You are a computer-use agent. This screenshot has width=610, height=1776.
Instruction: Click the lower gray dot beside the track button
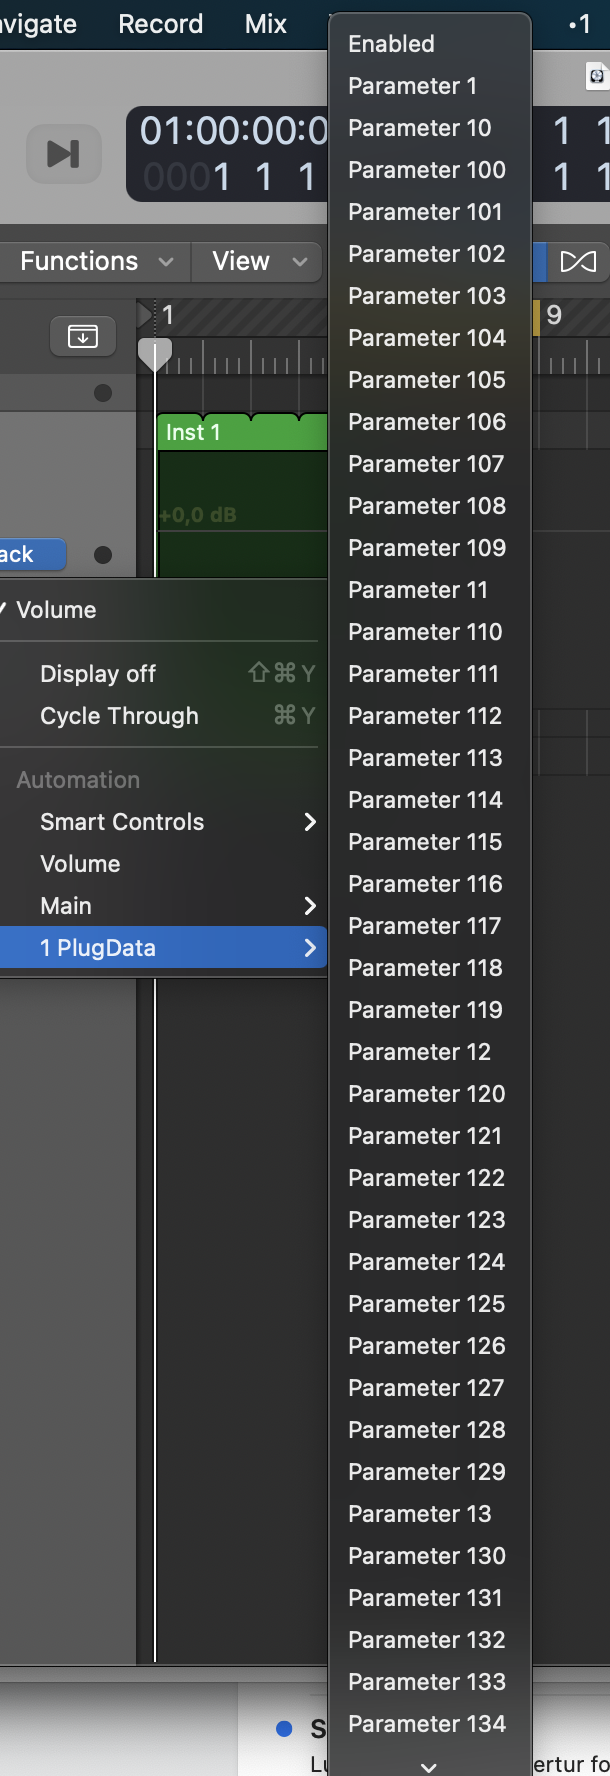[101, 555]
